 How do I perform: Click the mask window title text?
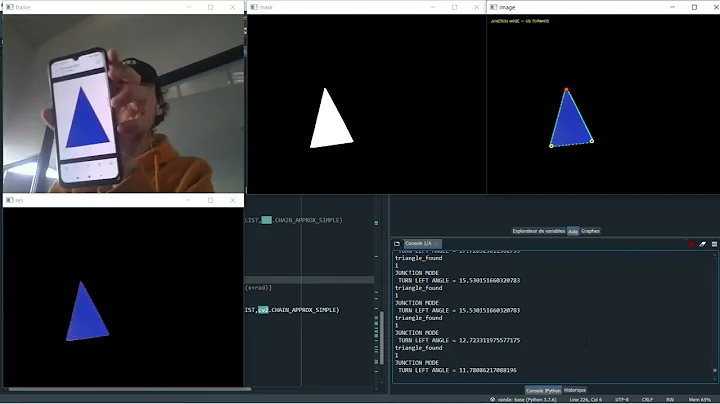click(266, 7)
